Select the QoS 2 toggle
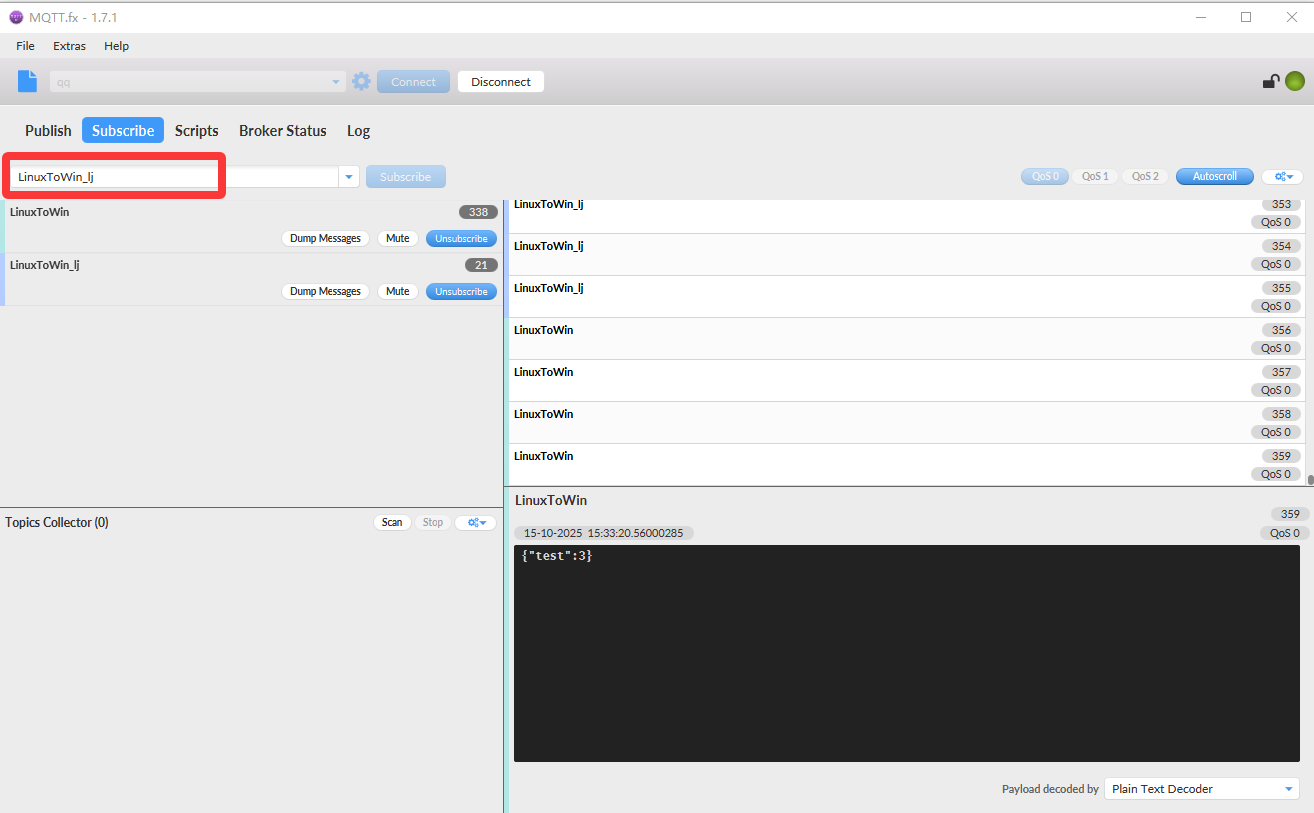1314x813 pixels. point(1146,176)
